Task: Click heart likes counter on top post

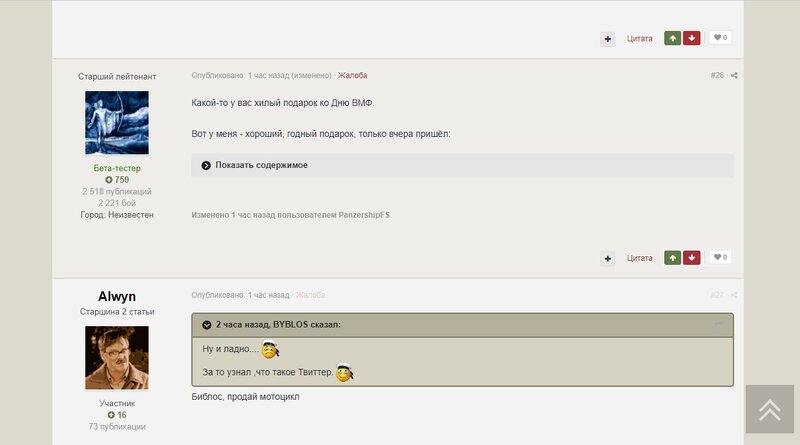Action: click(720, 38)
